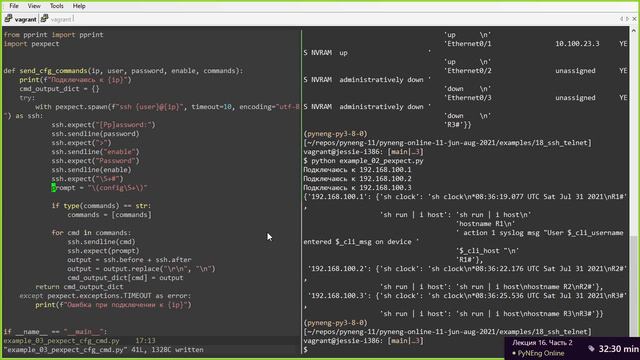This screenshot has width=640, height=360.
Task: Click the '32:30 min' duration label
Action: (x=618, y=349)
